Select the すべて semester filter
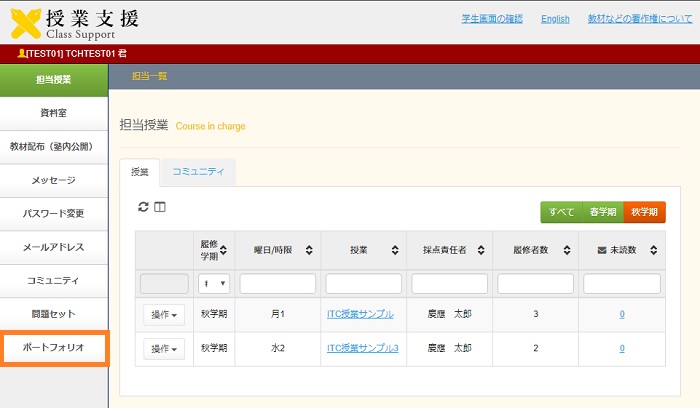Viewport: 700px width, 408px height. pos(561,212)
